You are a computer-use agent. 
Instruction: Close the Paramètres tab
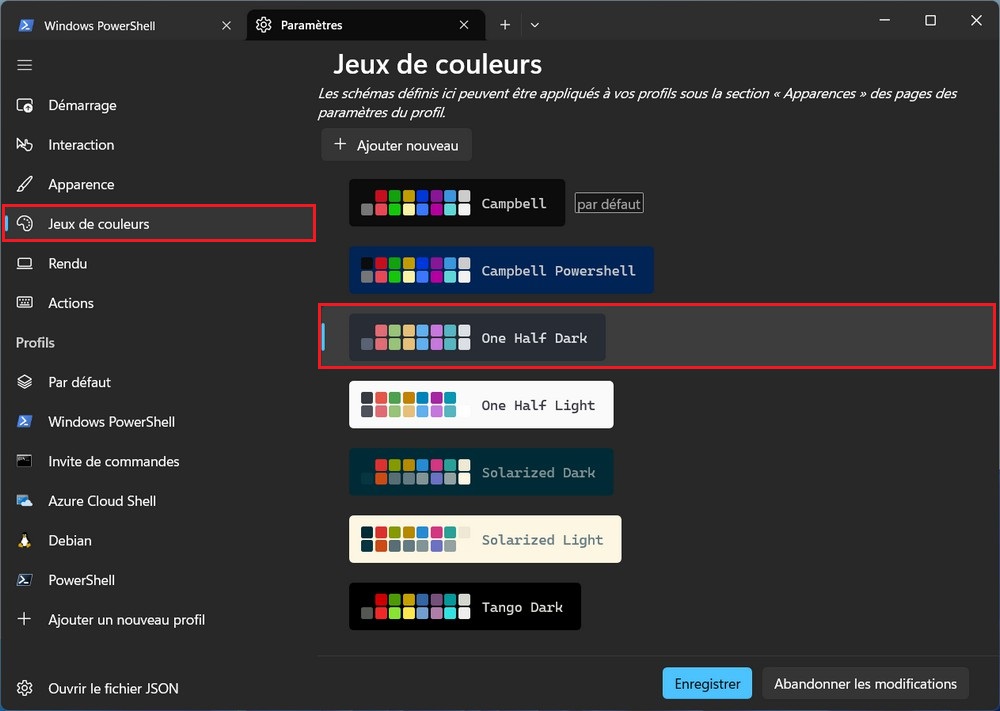click(464, 25)
